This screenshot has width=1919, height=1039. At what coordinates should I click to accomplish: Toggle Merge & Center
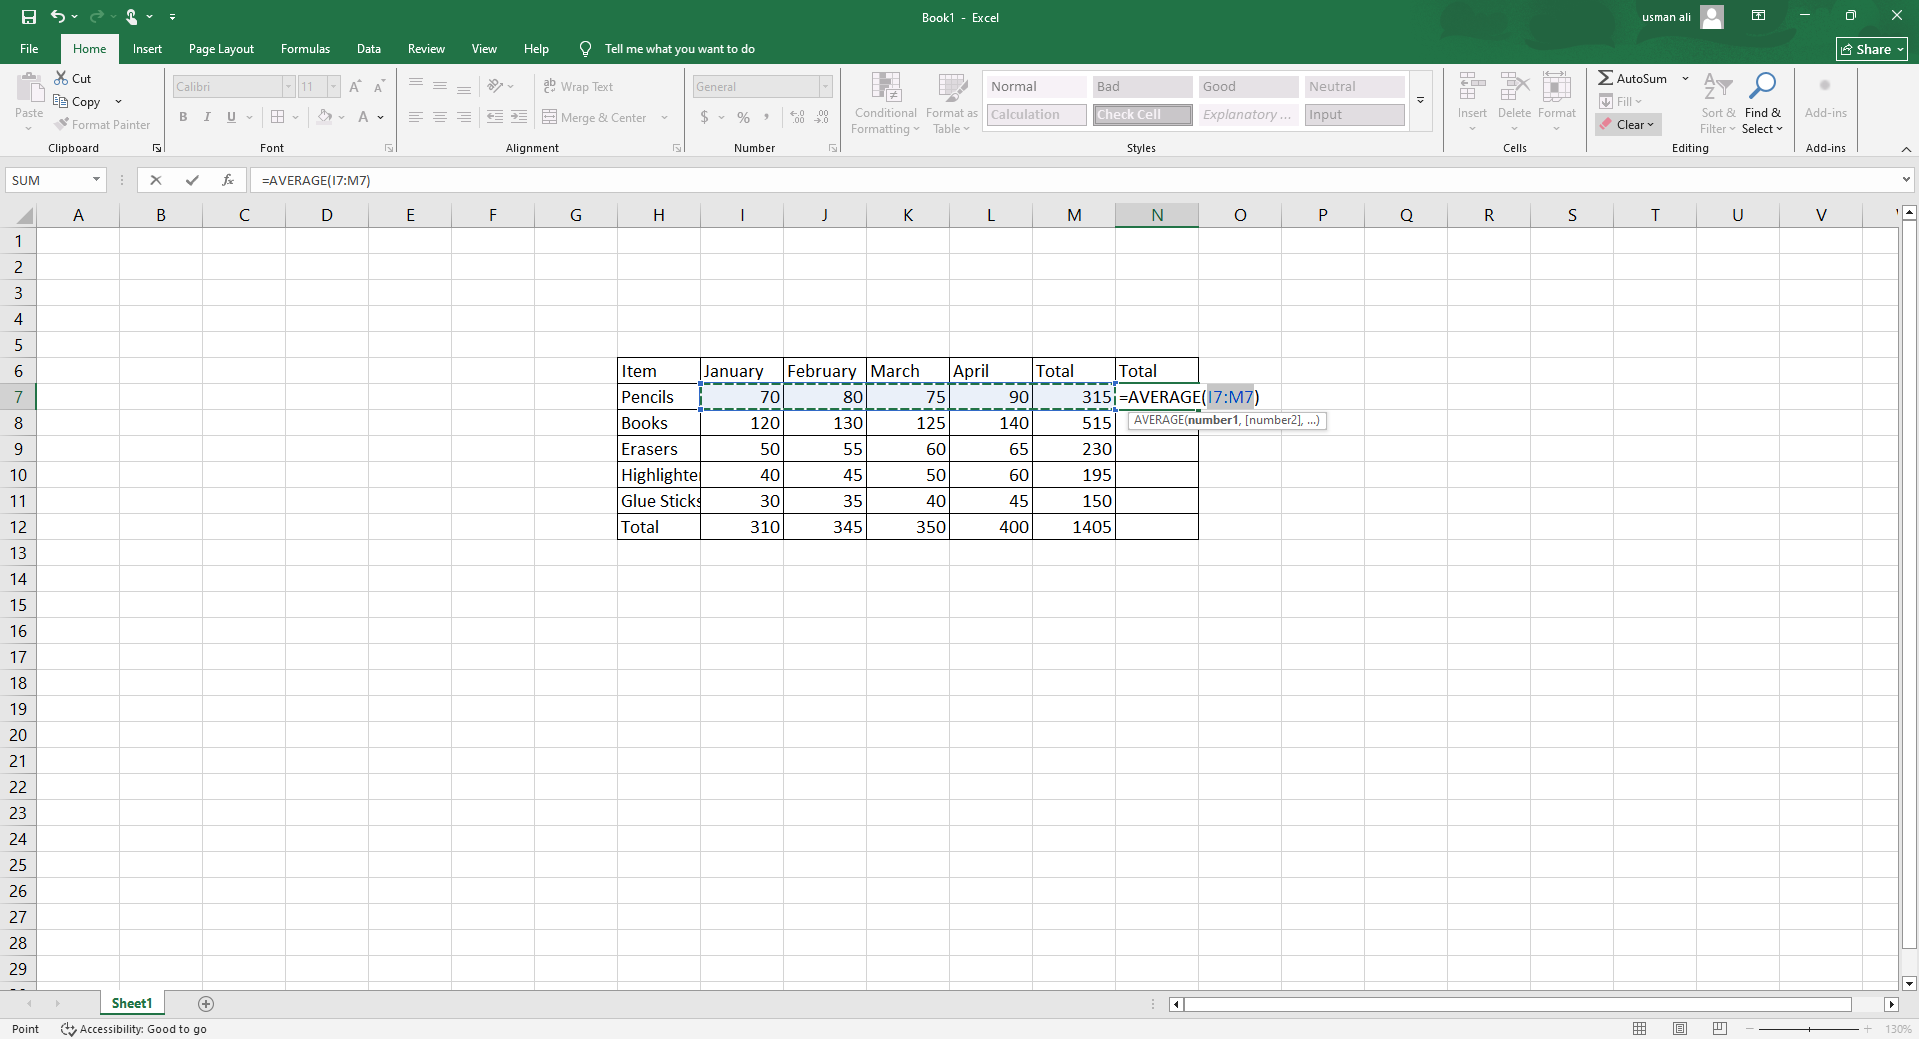[594, 117]
